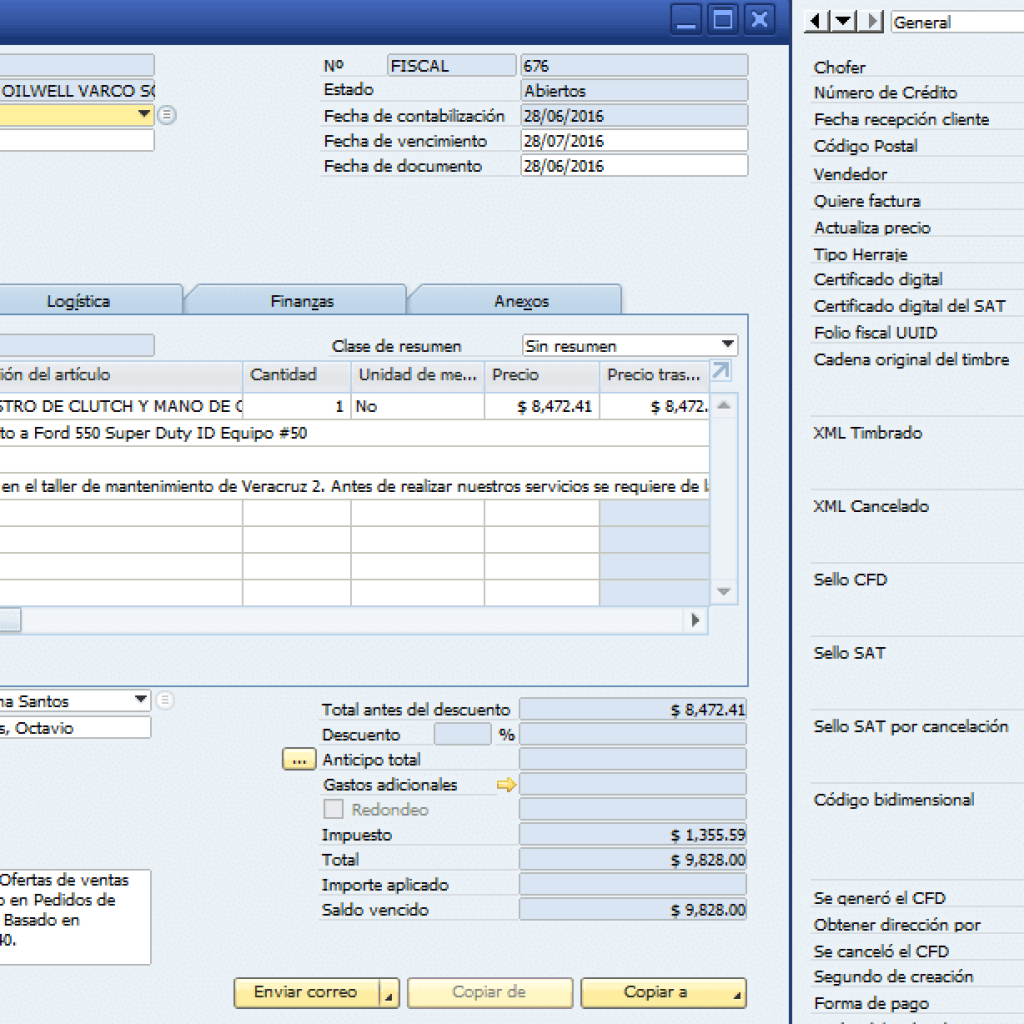Viewport: 1024px width, 1024px height.
Task: Open the Clase de resumen dropdown
Action: click(x=729, y=345)
